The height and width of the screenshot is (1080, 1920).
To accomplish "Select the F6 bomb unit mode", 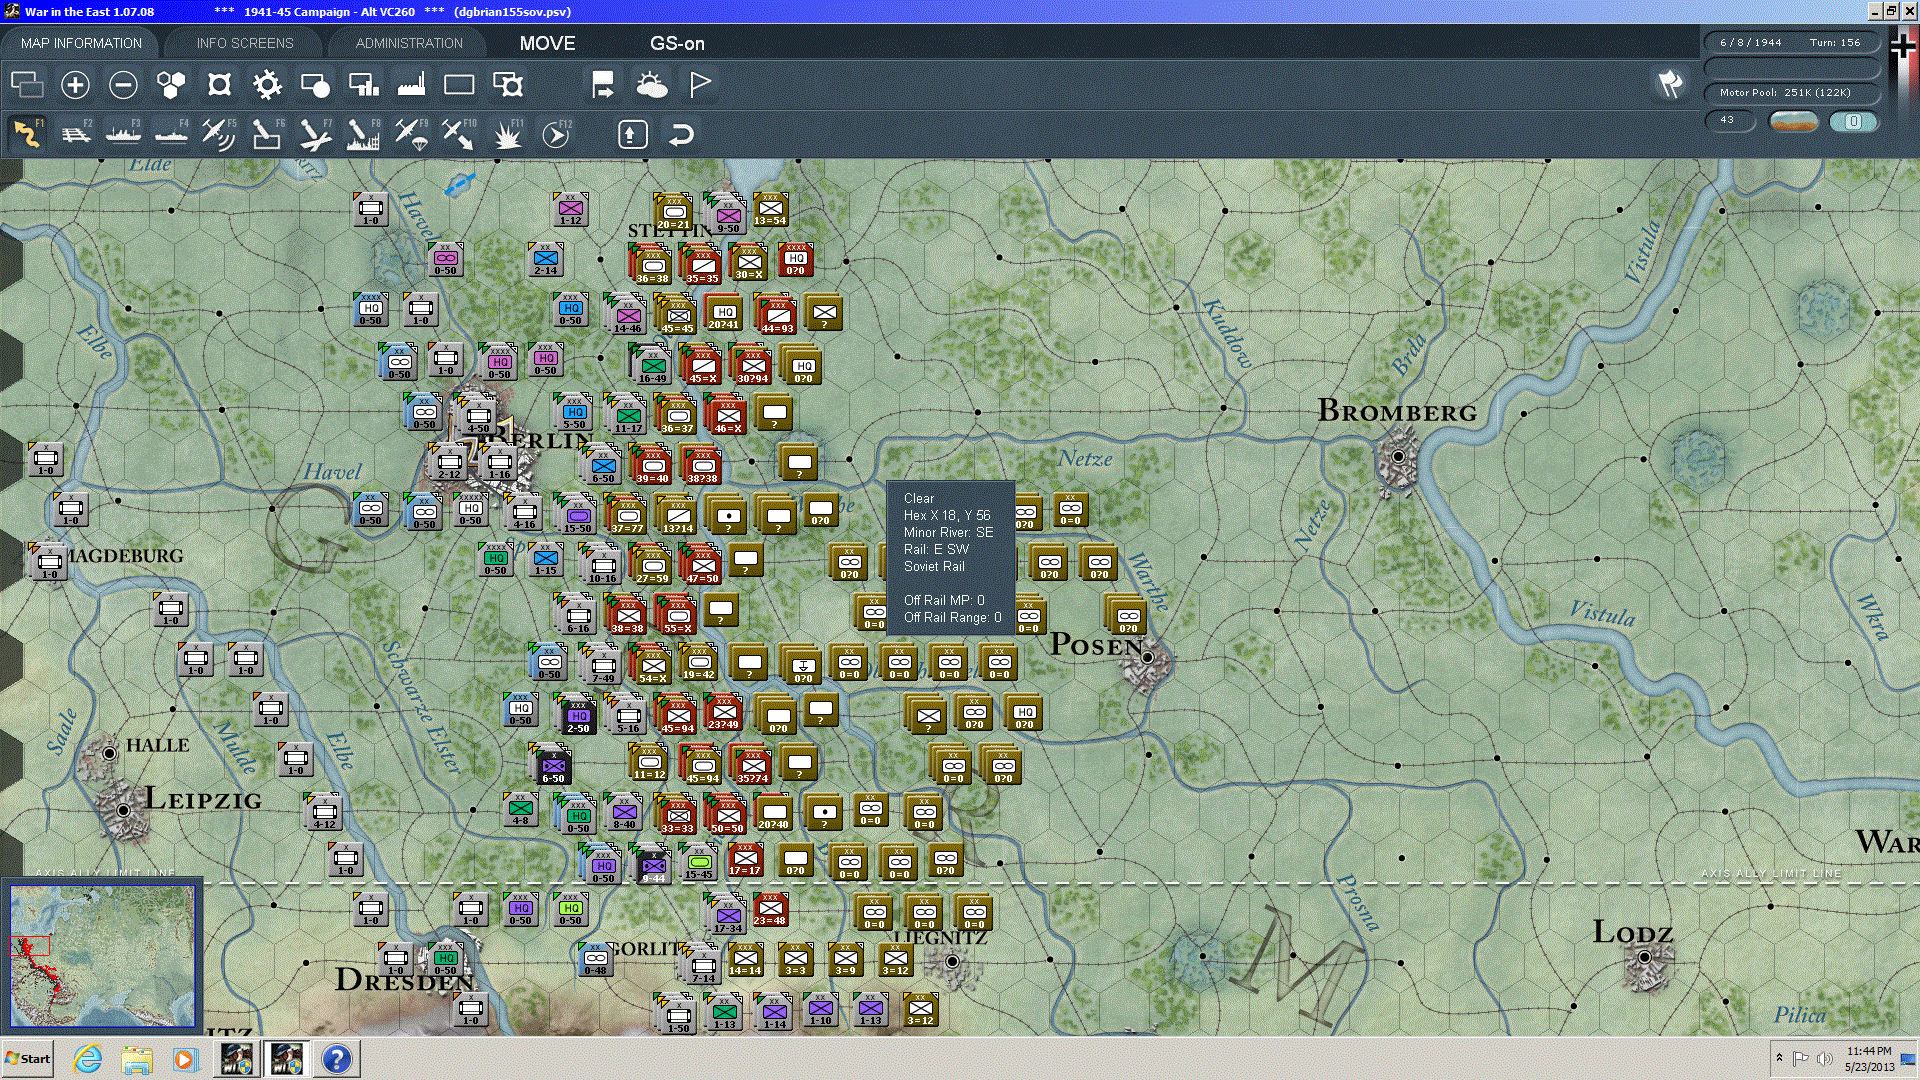I will [x=267, y=134].
